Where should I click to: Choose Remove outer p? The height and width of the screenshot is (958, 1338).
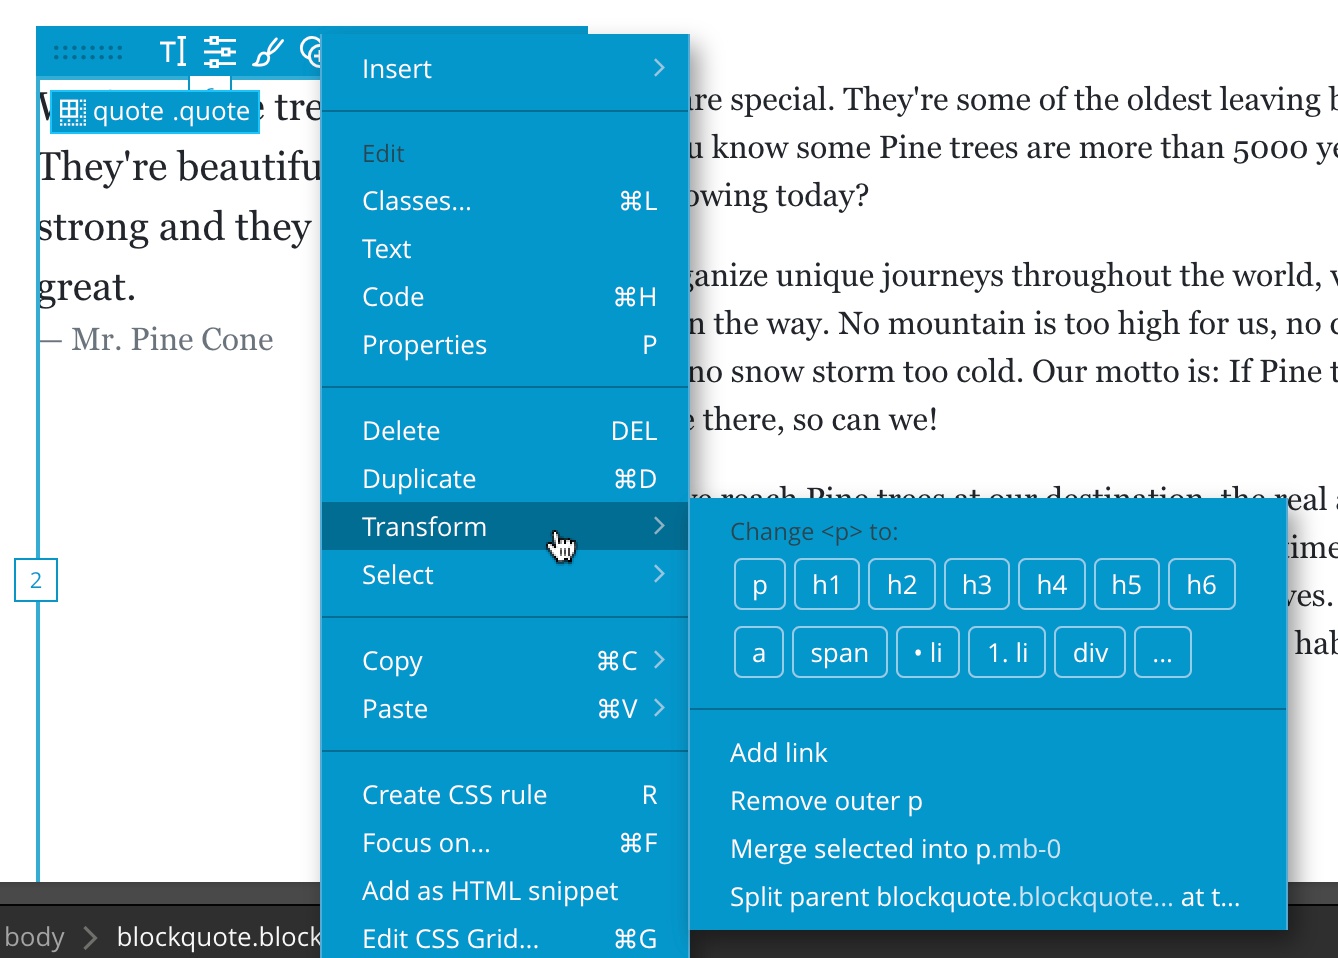tap(988, 801)
